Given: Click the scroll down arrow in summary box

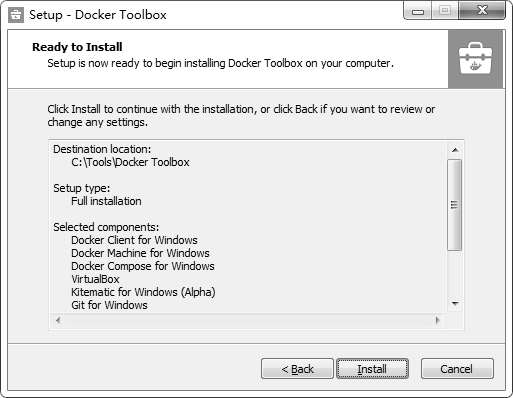Looking at the screenshot, I should [455, 303].
